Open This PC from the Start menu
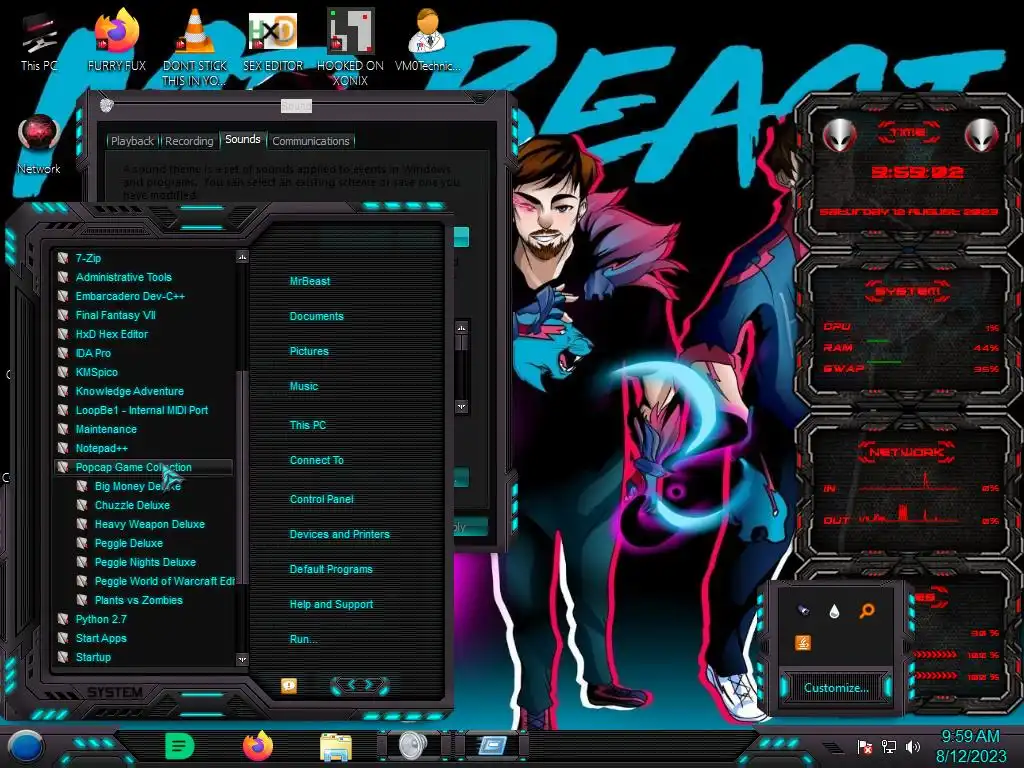Image resolution: width=1024 pixels, height=768 pixels. [308, 425]
